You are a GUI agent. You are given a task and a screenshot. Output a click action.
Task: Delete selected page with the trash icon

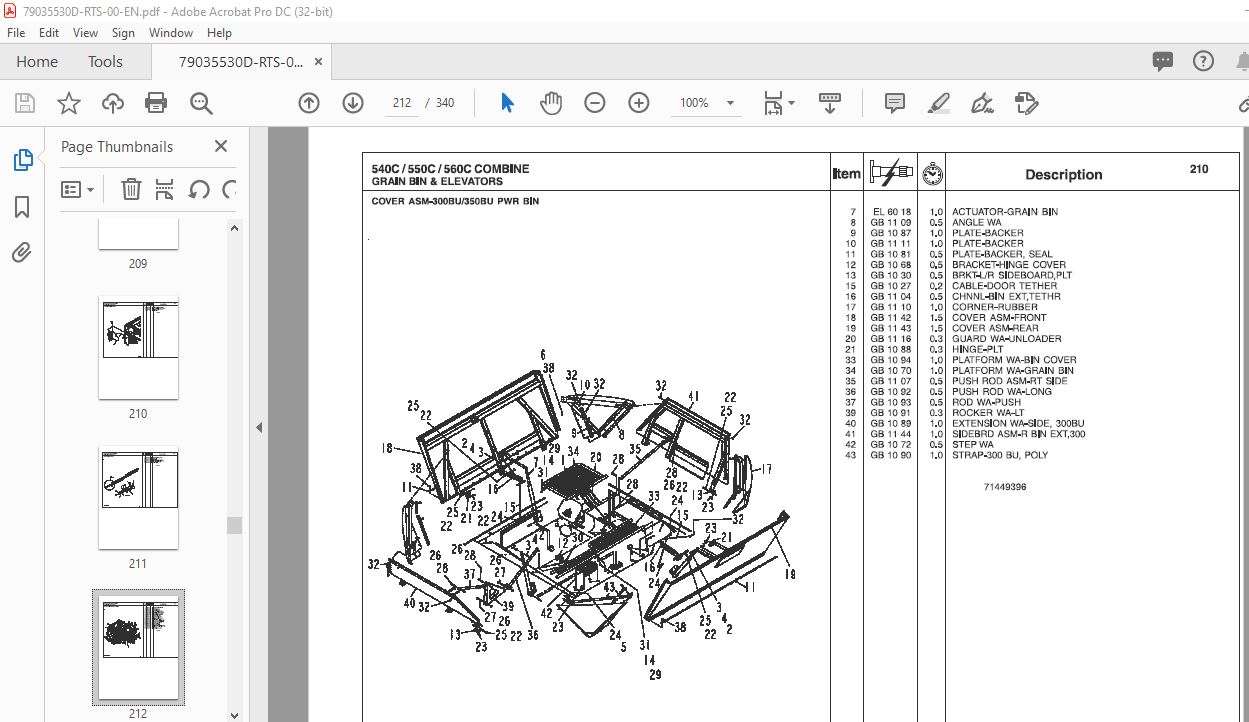[131, 189]
